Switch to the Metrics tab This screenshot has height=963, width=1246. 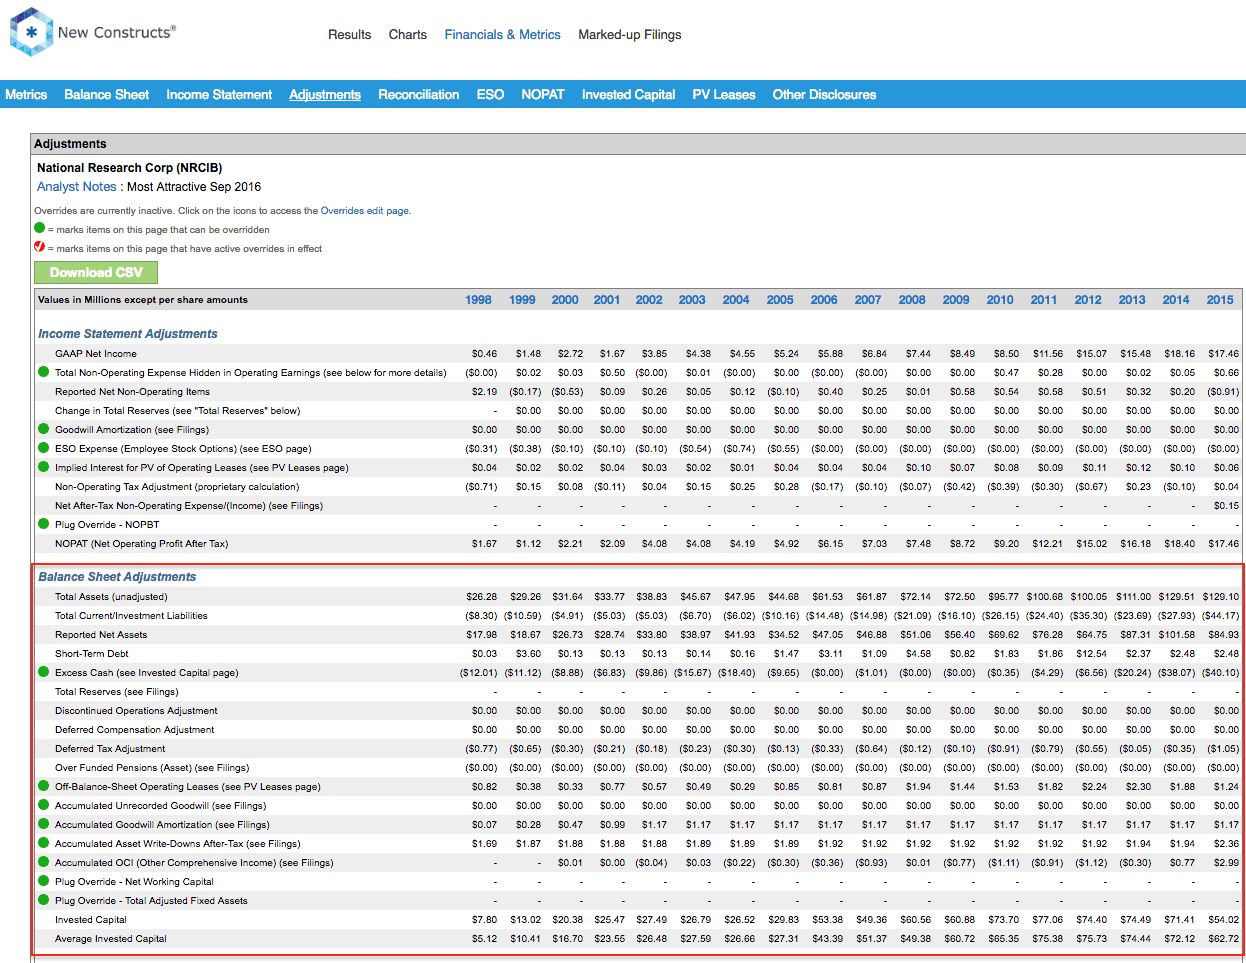click(26, 94)
